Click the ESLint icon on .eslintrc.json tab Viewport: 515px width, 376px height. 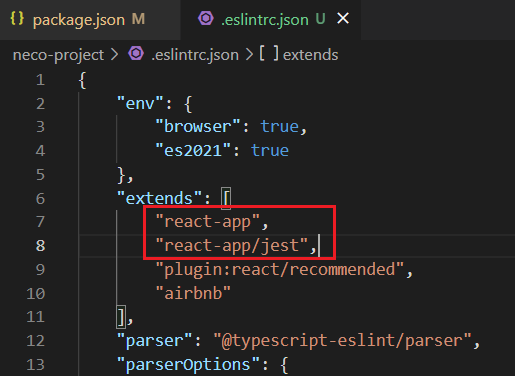[206, 18]
